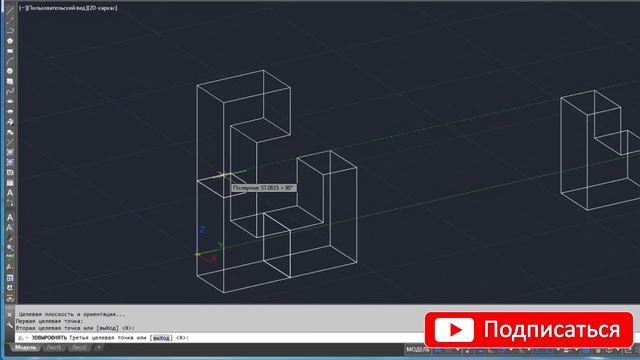Select the Gradient fill tool
The image size is (640, 360).
(x=10, y=162)
